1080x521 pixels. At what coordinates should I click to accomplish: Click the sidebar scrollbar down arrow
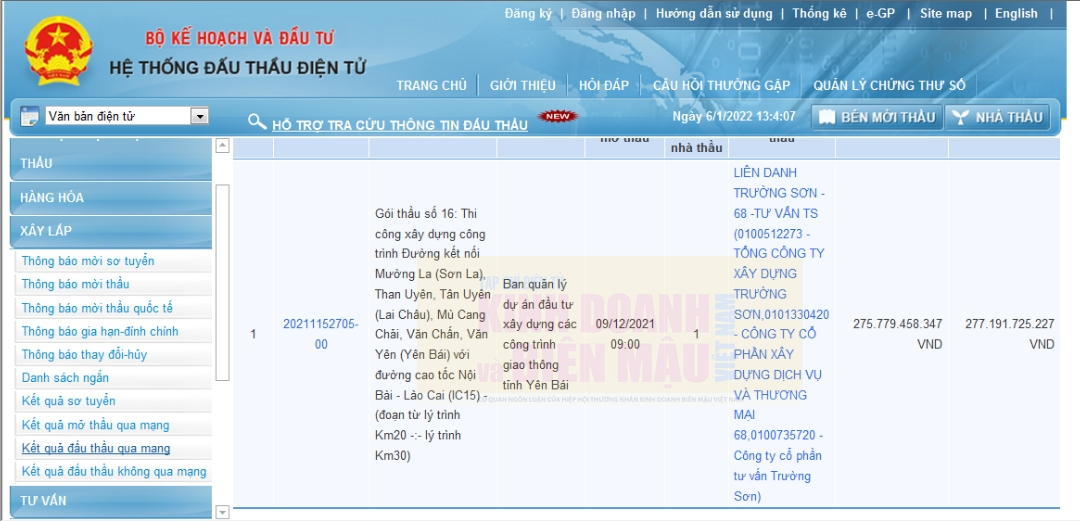click(x=222, y=512)
